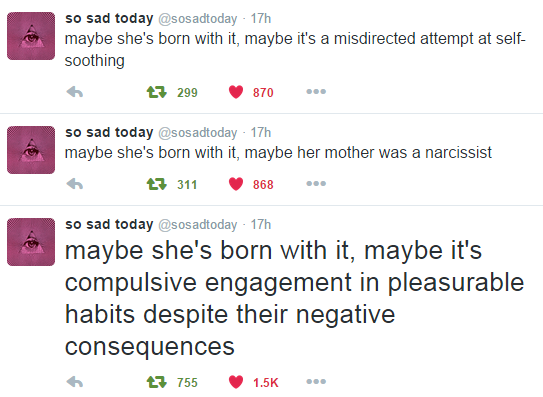
Task: Click the pyramid-eye avatar of second tweet
Action: [x=31, y=150]
